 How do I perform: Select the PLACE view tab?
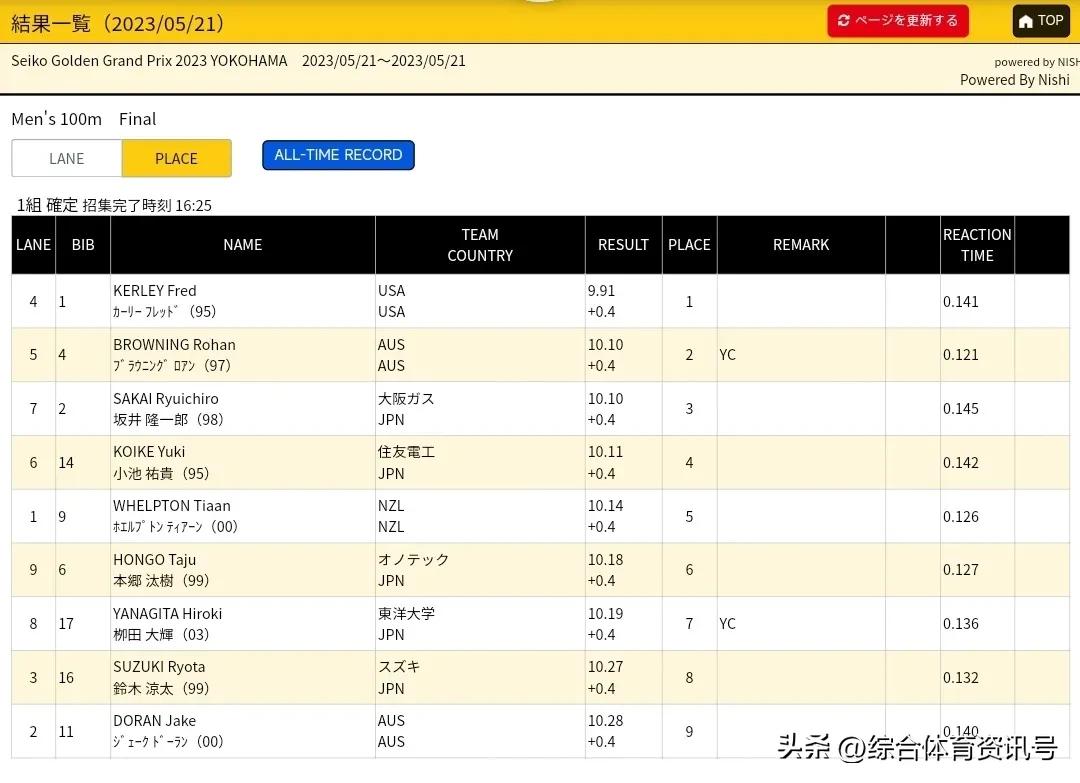pos(176,158)
